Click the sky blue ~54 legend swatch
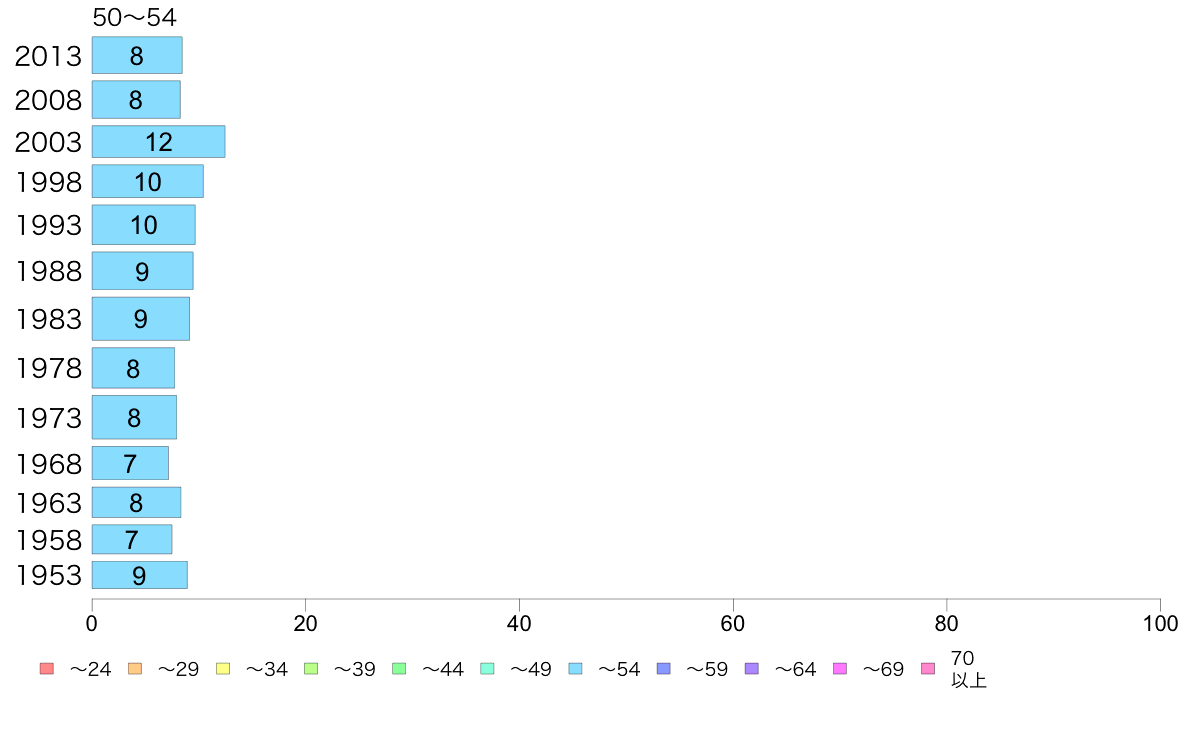The height and width of the screenshot is (736, 1188). click(x=575, y=669)
